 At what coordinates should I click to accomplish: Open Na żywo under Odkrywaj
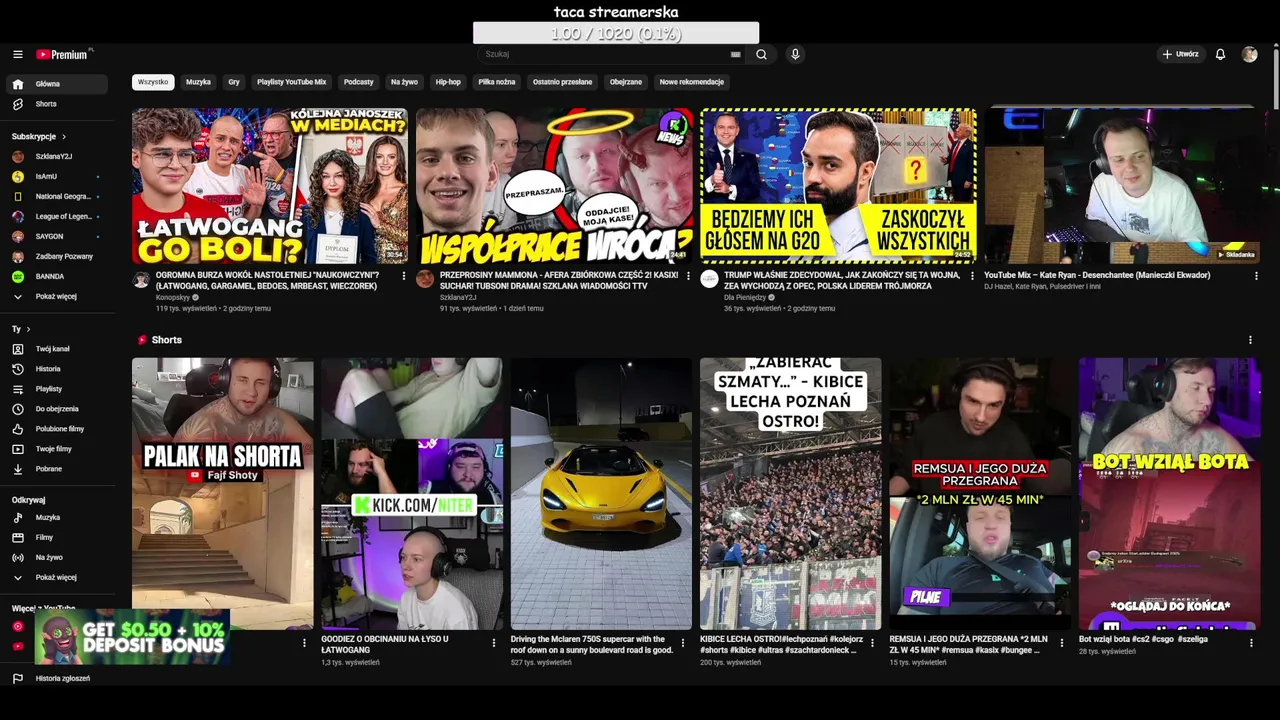tap(56, 557)
